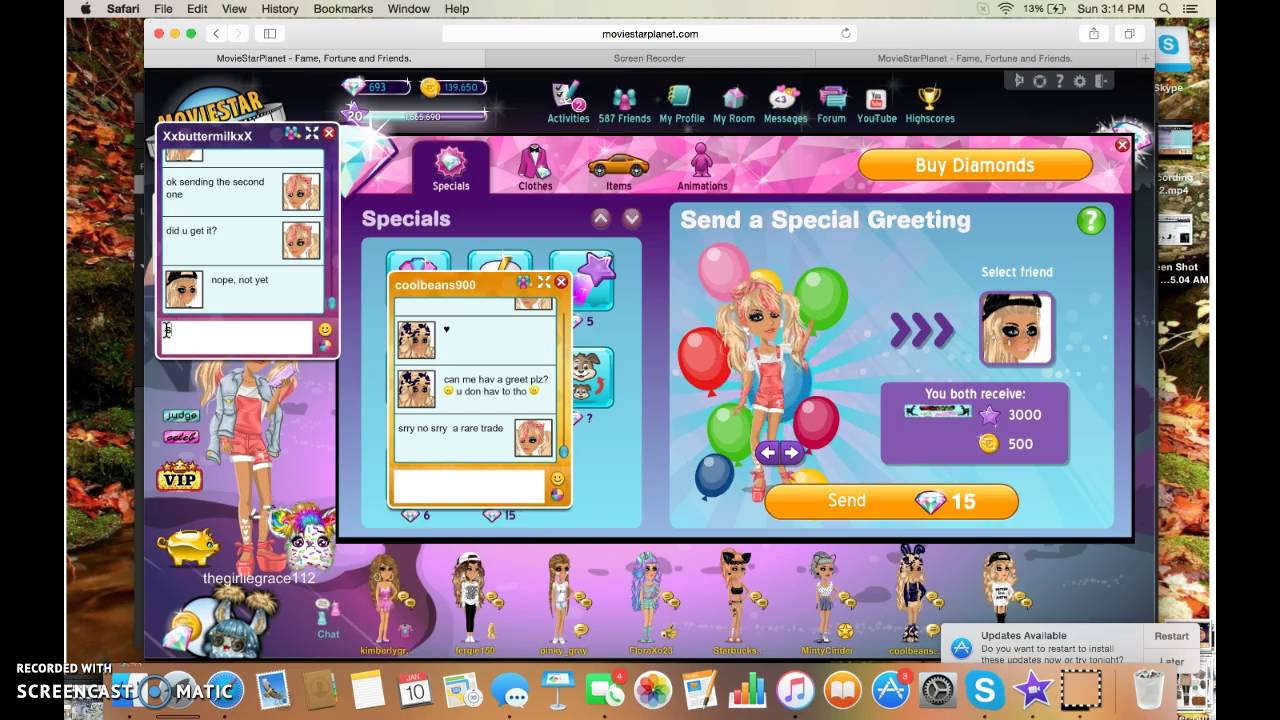Image resolution: width=1280 pixels, height=720 pixels.
Task: Close the XxbuttermilkxX chat
Action: click(x=328, y=133)
